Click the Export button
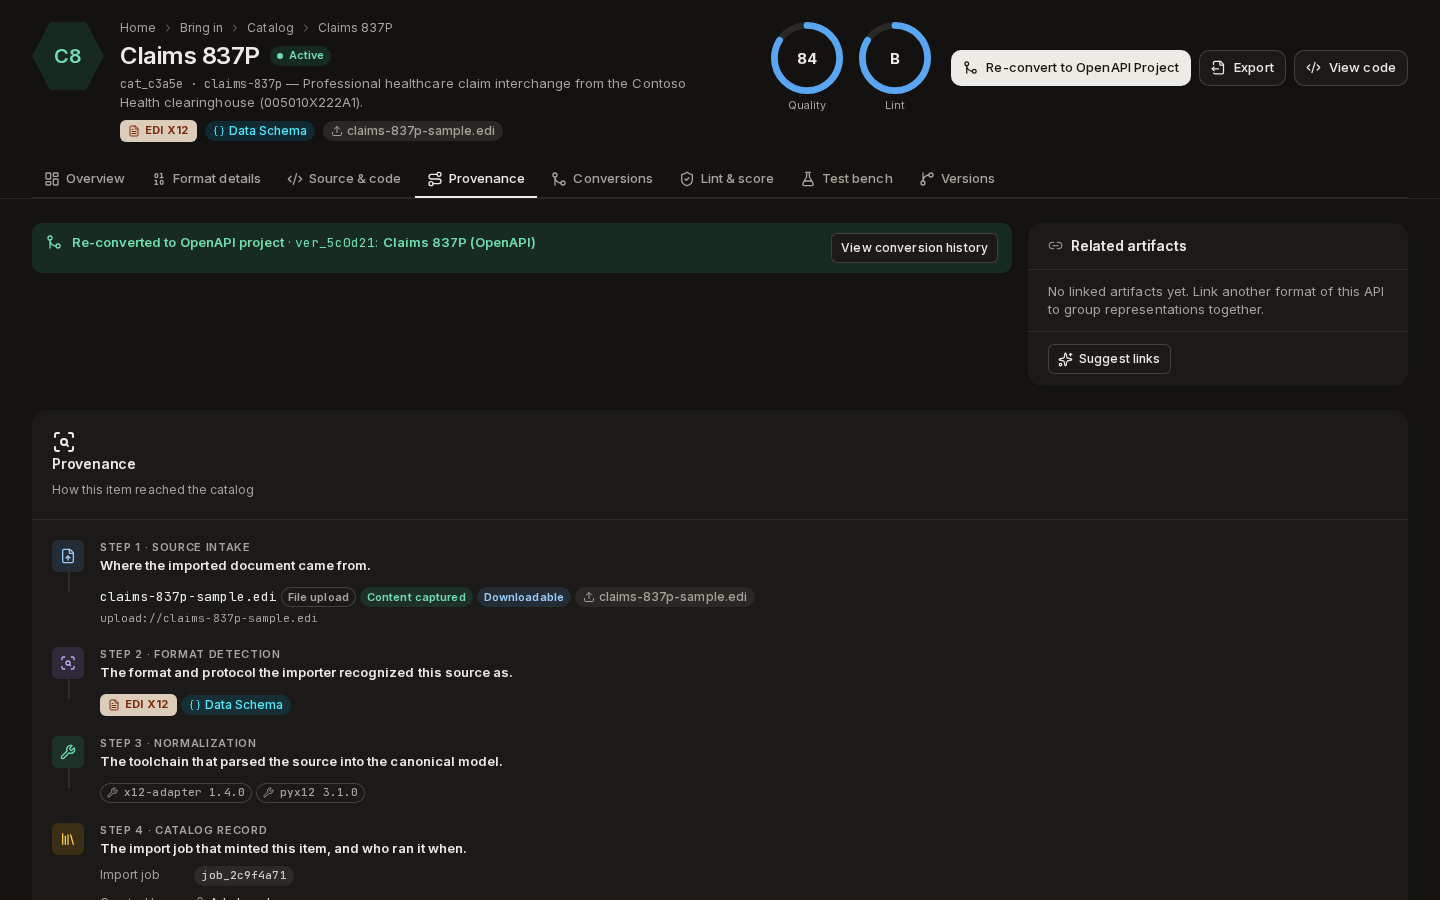Viewport: 1440px width, 900px height. (x=1242, y=68)
